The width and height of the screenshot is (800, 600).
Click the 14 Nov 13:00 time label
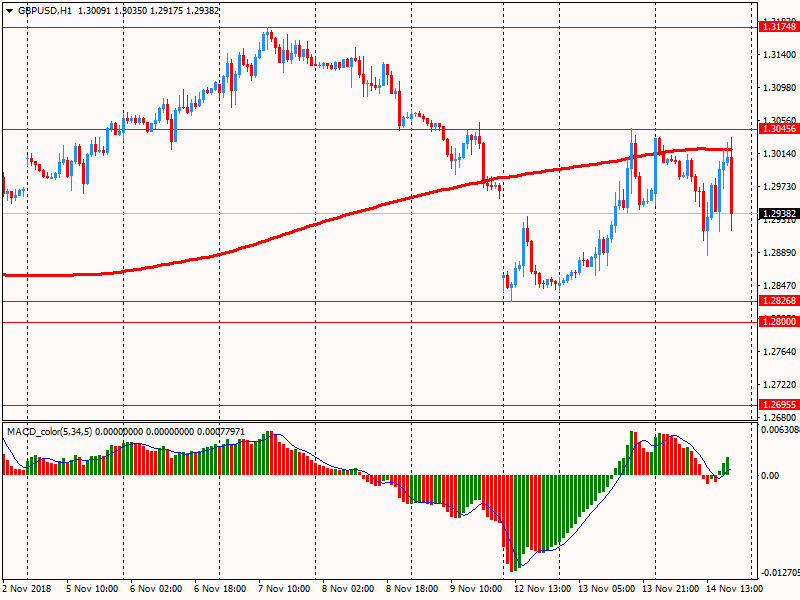click(735, 589)
